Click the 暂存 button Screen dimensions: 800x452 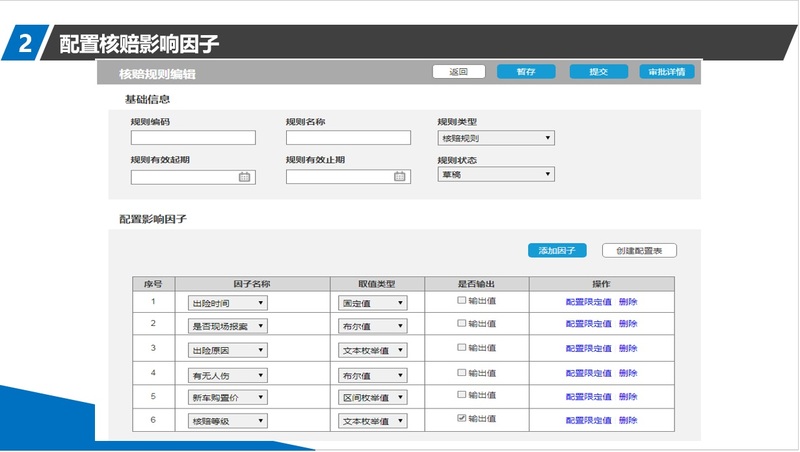point(526,72)
